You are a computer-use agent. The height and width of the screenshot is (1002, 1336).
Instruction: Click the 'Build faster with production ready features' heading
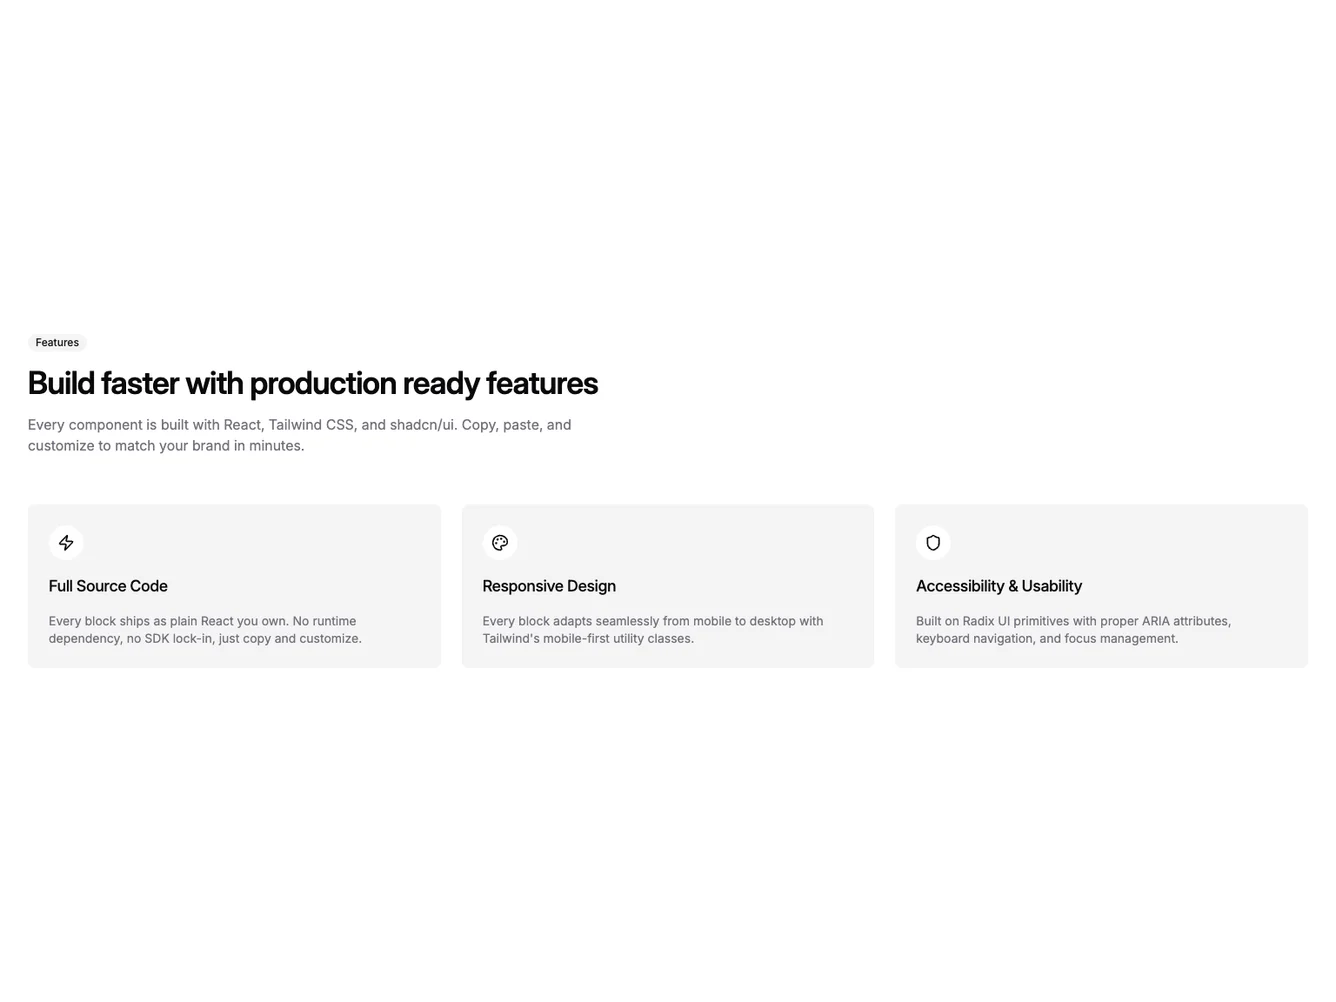313,383
